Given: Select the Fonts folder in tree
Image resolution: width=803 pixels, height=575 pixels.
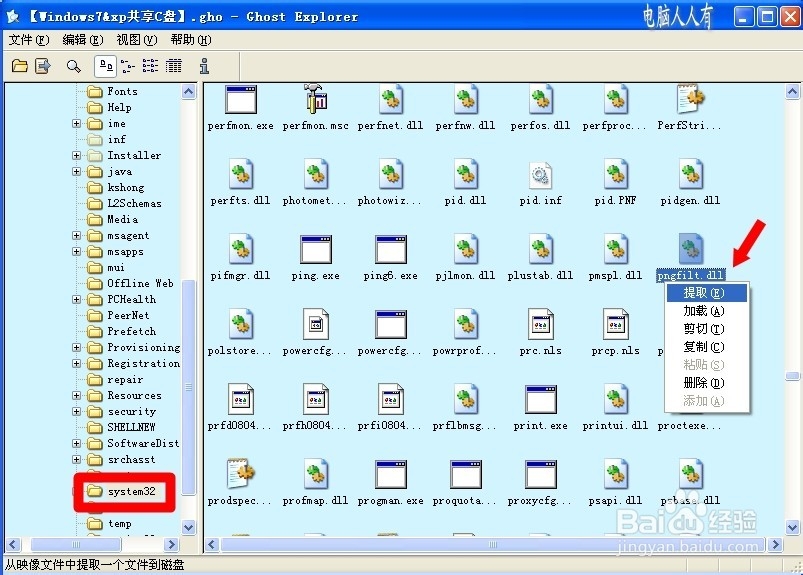Looking at the screenshot, I should pos(122,91).
